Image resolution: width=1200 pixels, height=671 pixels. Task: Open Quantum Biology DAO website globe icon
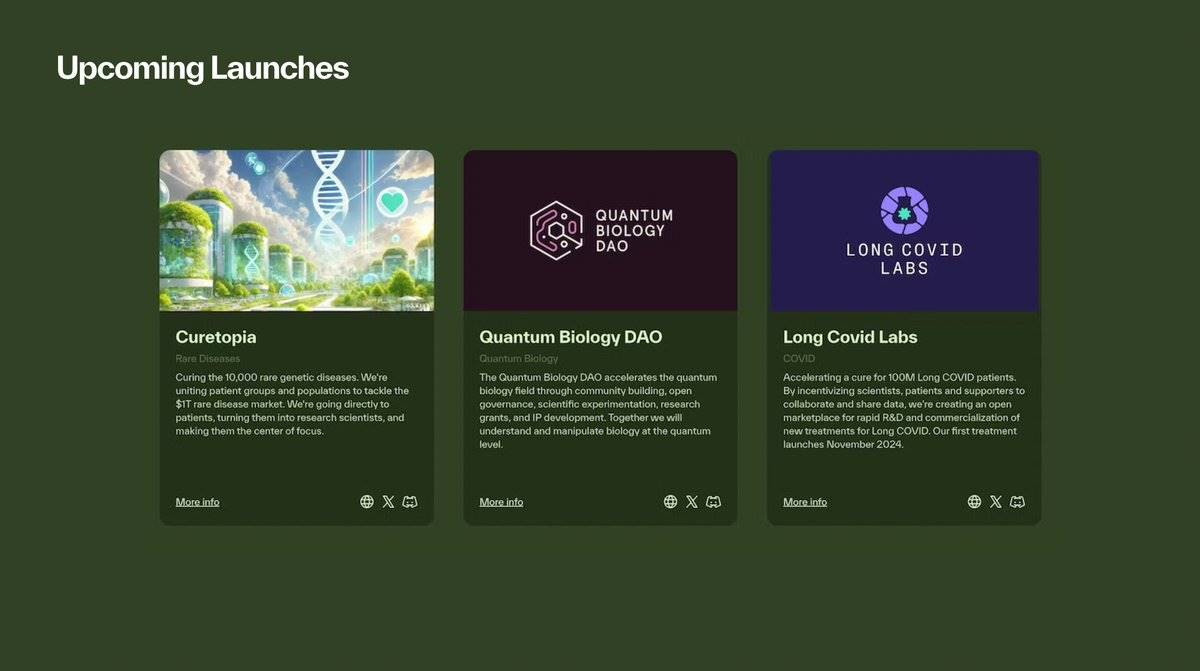[671, 502]
